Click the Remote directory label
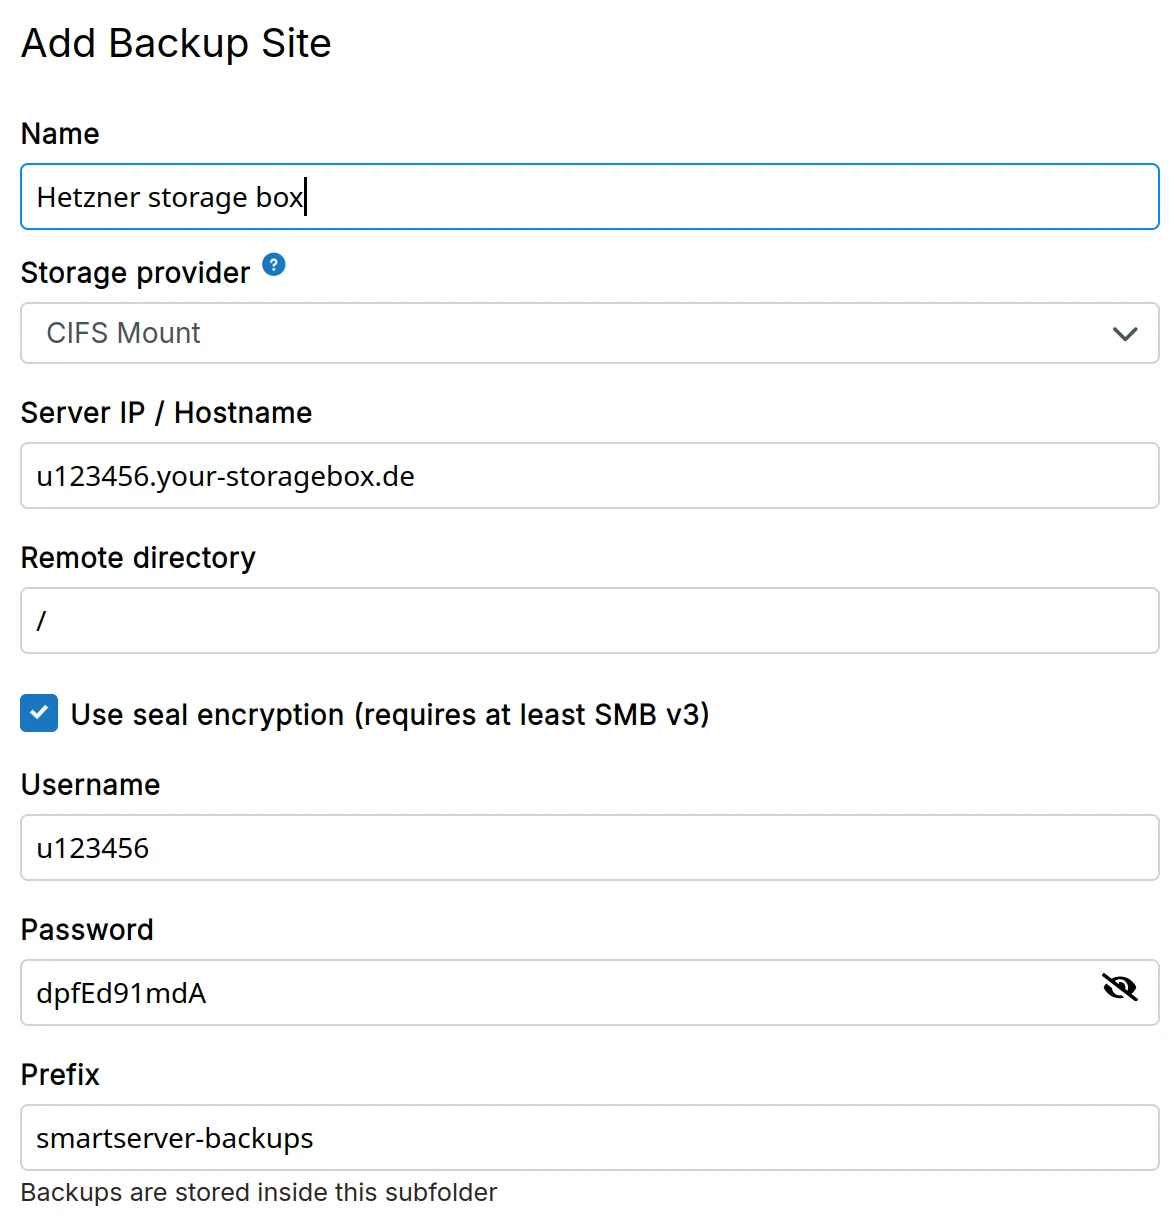1174x1224 pixels. pos(138,558)
